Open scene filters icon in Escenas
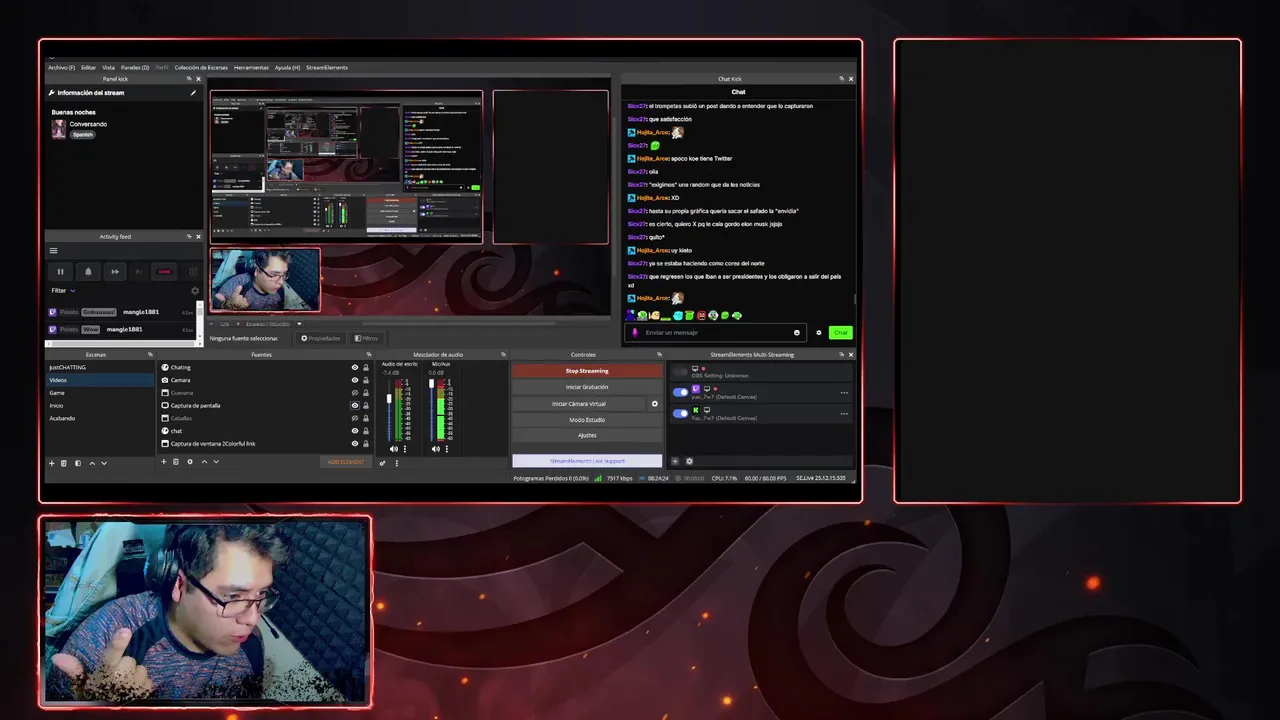Screen dimensions: 1280x720 click(78, 463)
